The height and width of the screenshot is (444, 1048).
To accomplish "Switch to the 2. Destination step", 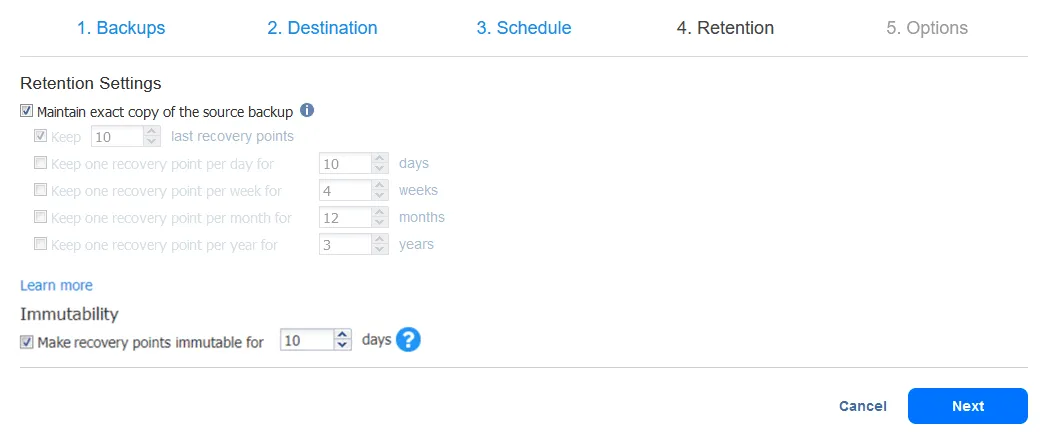I will coord(322,28).
